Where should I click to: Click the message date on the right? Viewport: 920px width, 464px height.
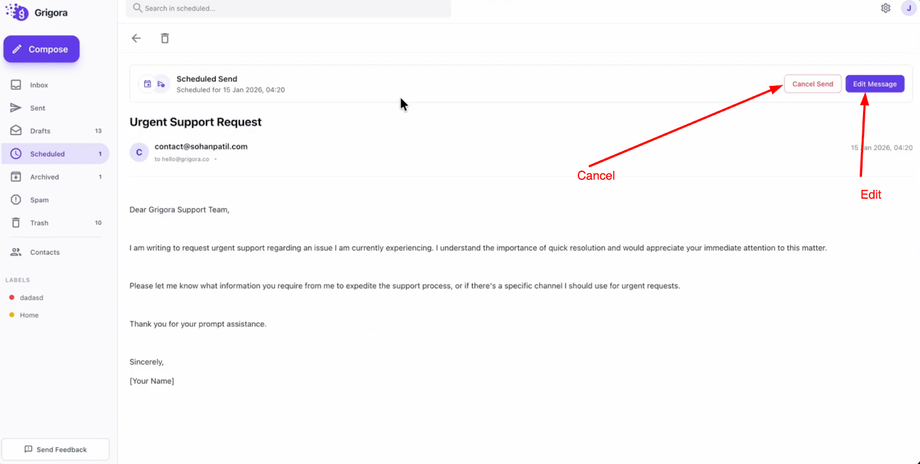882,148
